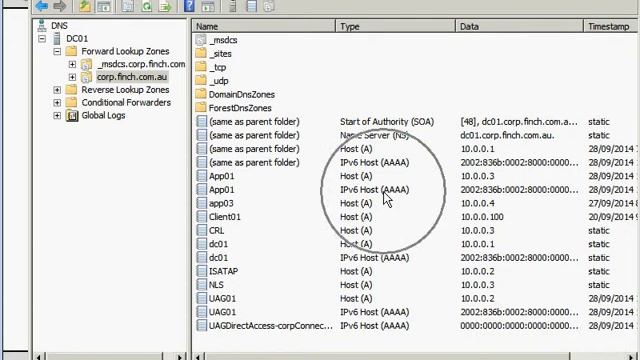Click left arrow of records pane scrollbar
640x360 pixels.
pos(198,357)
